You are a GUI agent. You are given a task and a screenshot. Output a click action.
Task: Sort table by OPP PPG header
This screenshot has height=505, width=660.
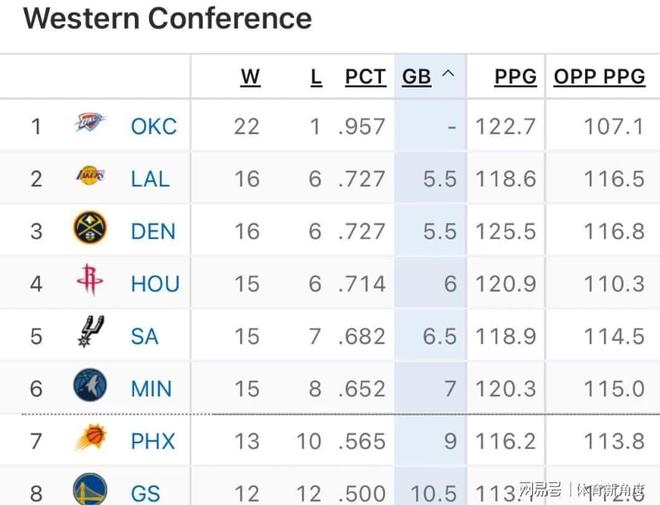tap(599, 77)
